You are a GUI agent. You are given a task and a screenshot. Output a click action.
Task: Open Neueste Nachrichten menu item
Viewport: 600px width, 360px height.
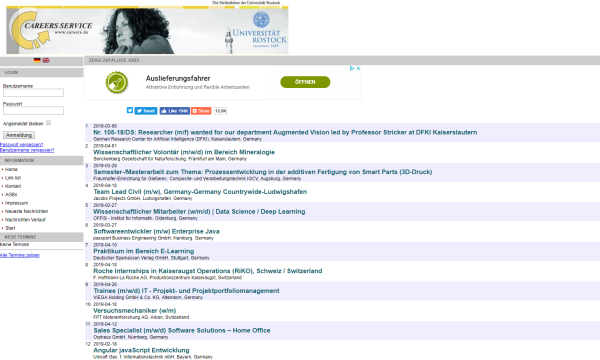tap(26, 211)
